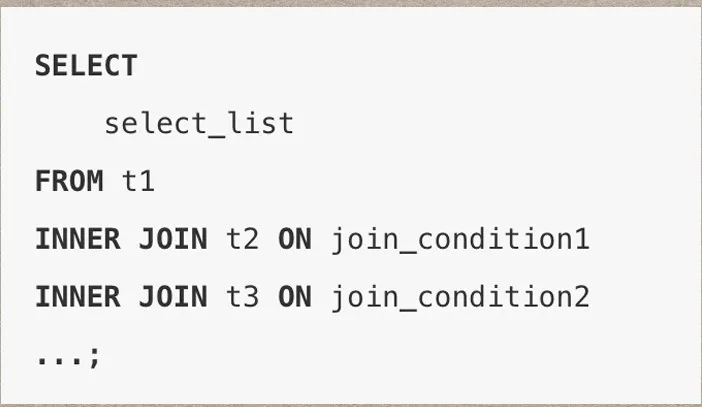
Task: Click the join_condition1 text
Action: click(460, 240)
